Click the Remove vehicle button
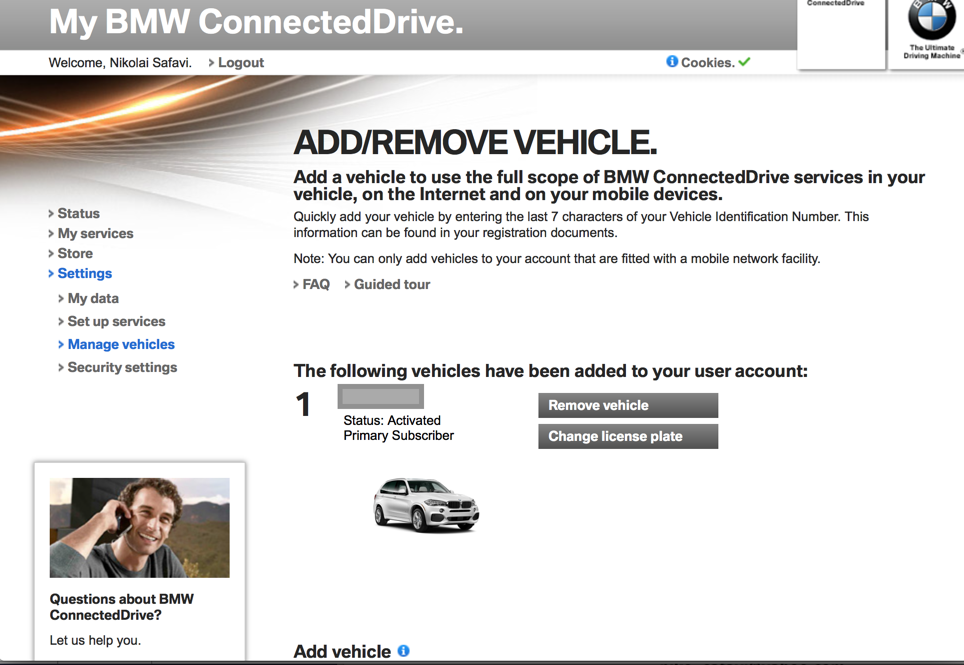 coord(628,406)
